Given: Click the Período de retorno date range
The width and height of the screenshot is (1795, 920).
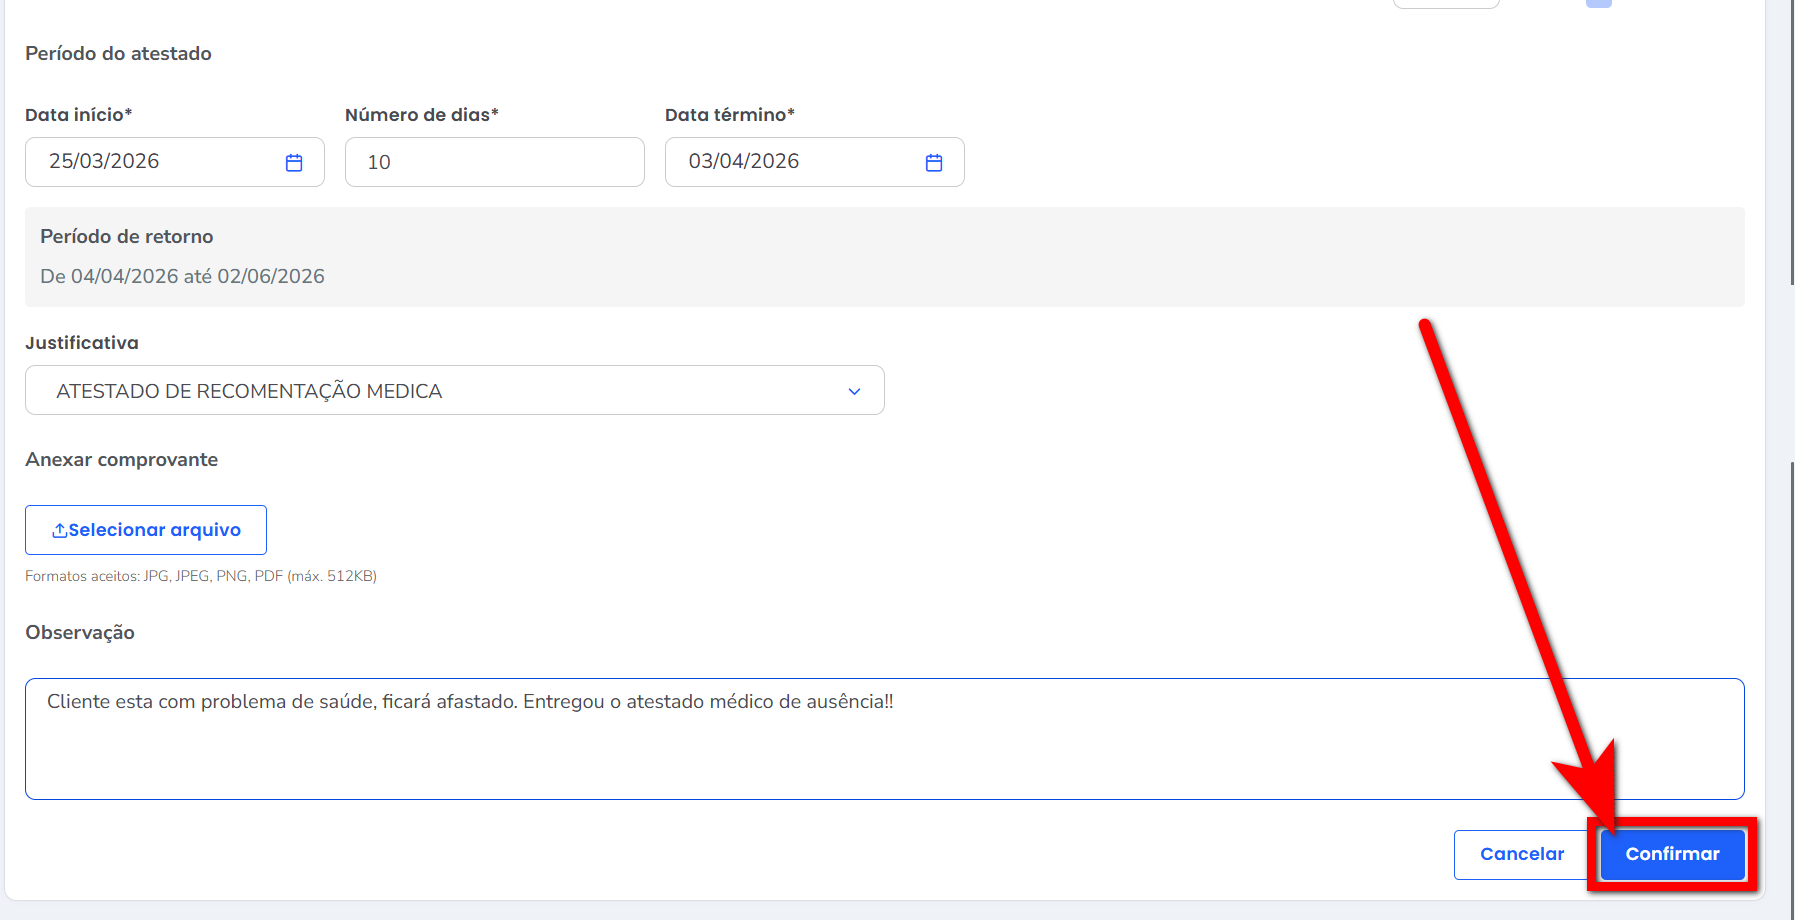Looking at the screenshot, I should click(x=182, y=276).
